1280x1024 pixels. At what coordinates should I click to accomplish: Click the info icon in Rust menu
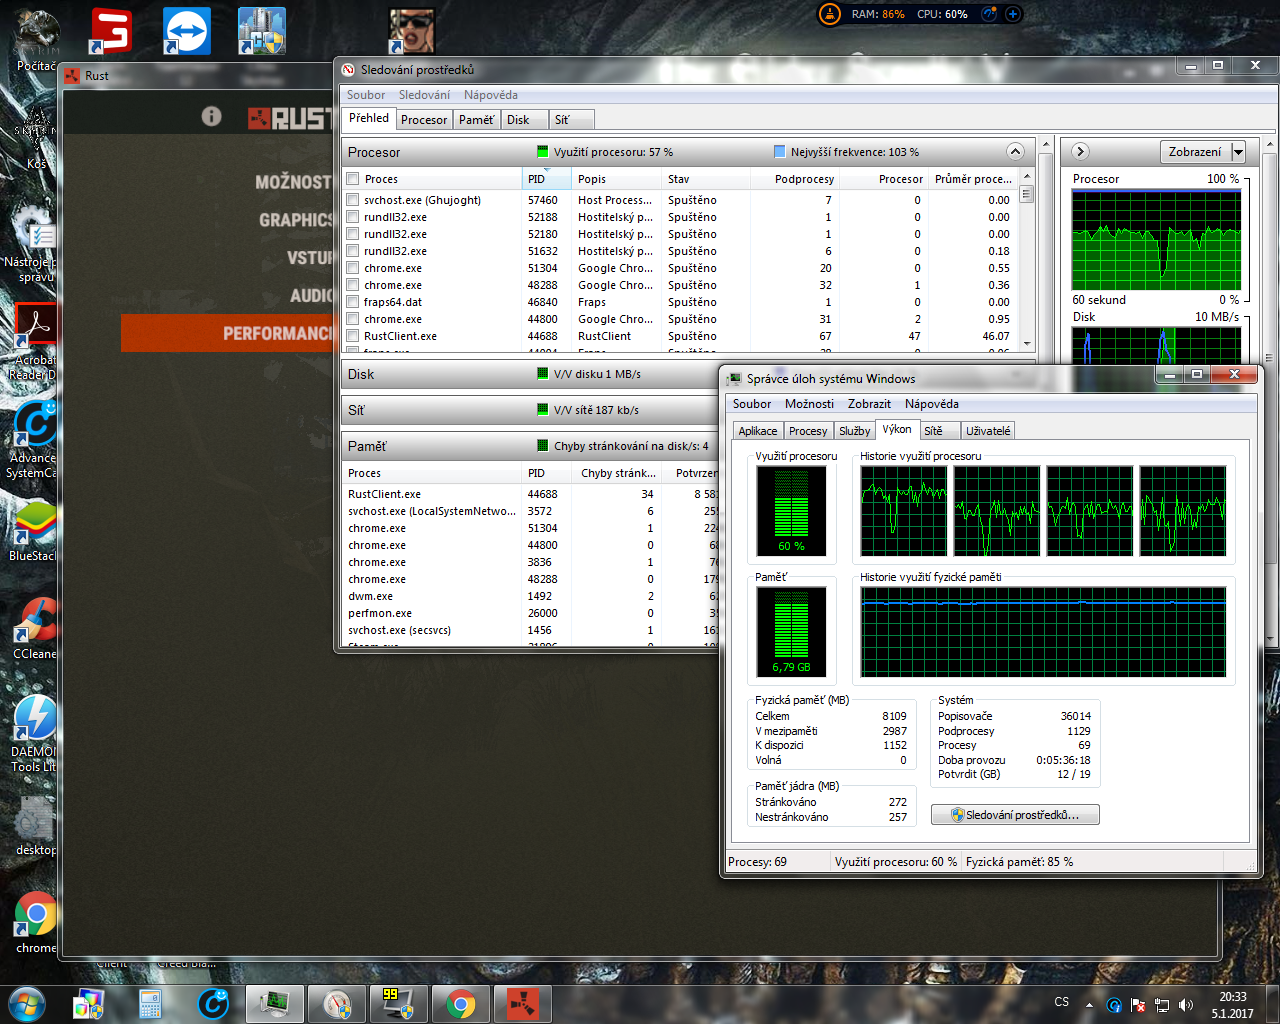click(x=211, y=116)
